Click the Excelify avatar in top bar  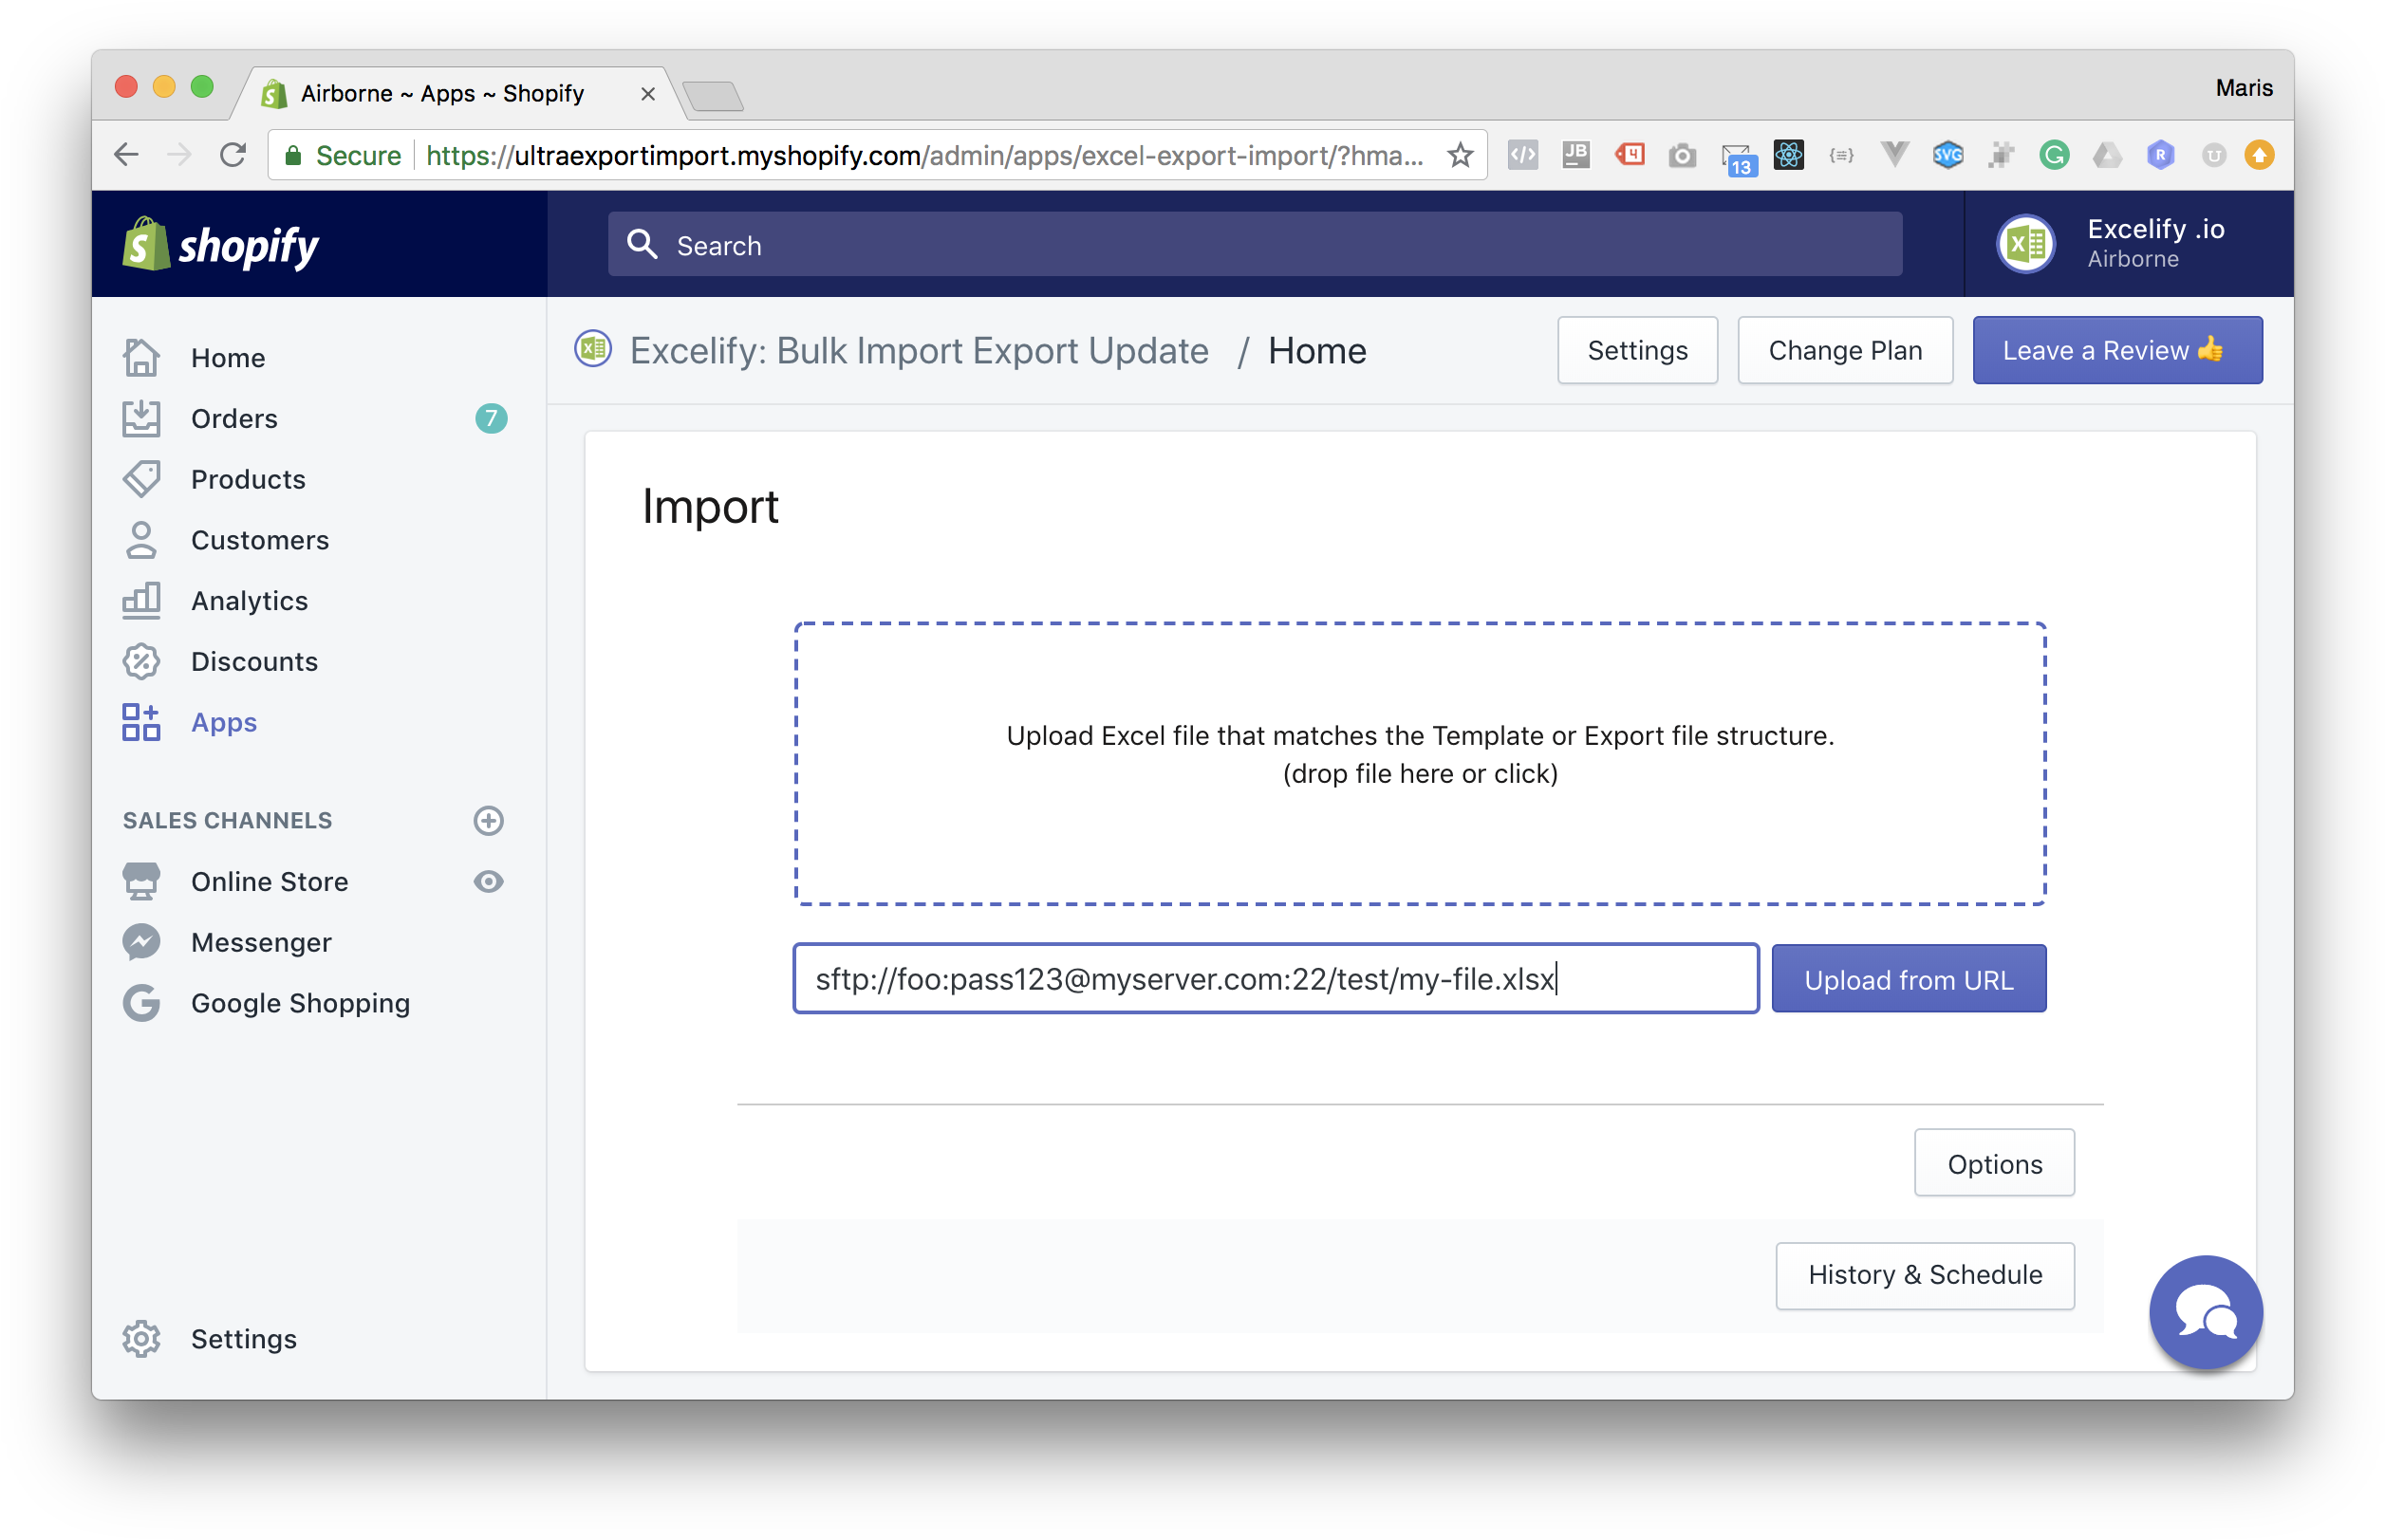(2025, 244)
